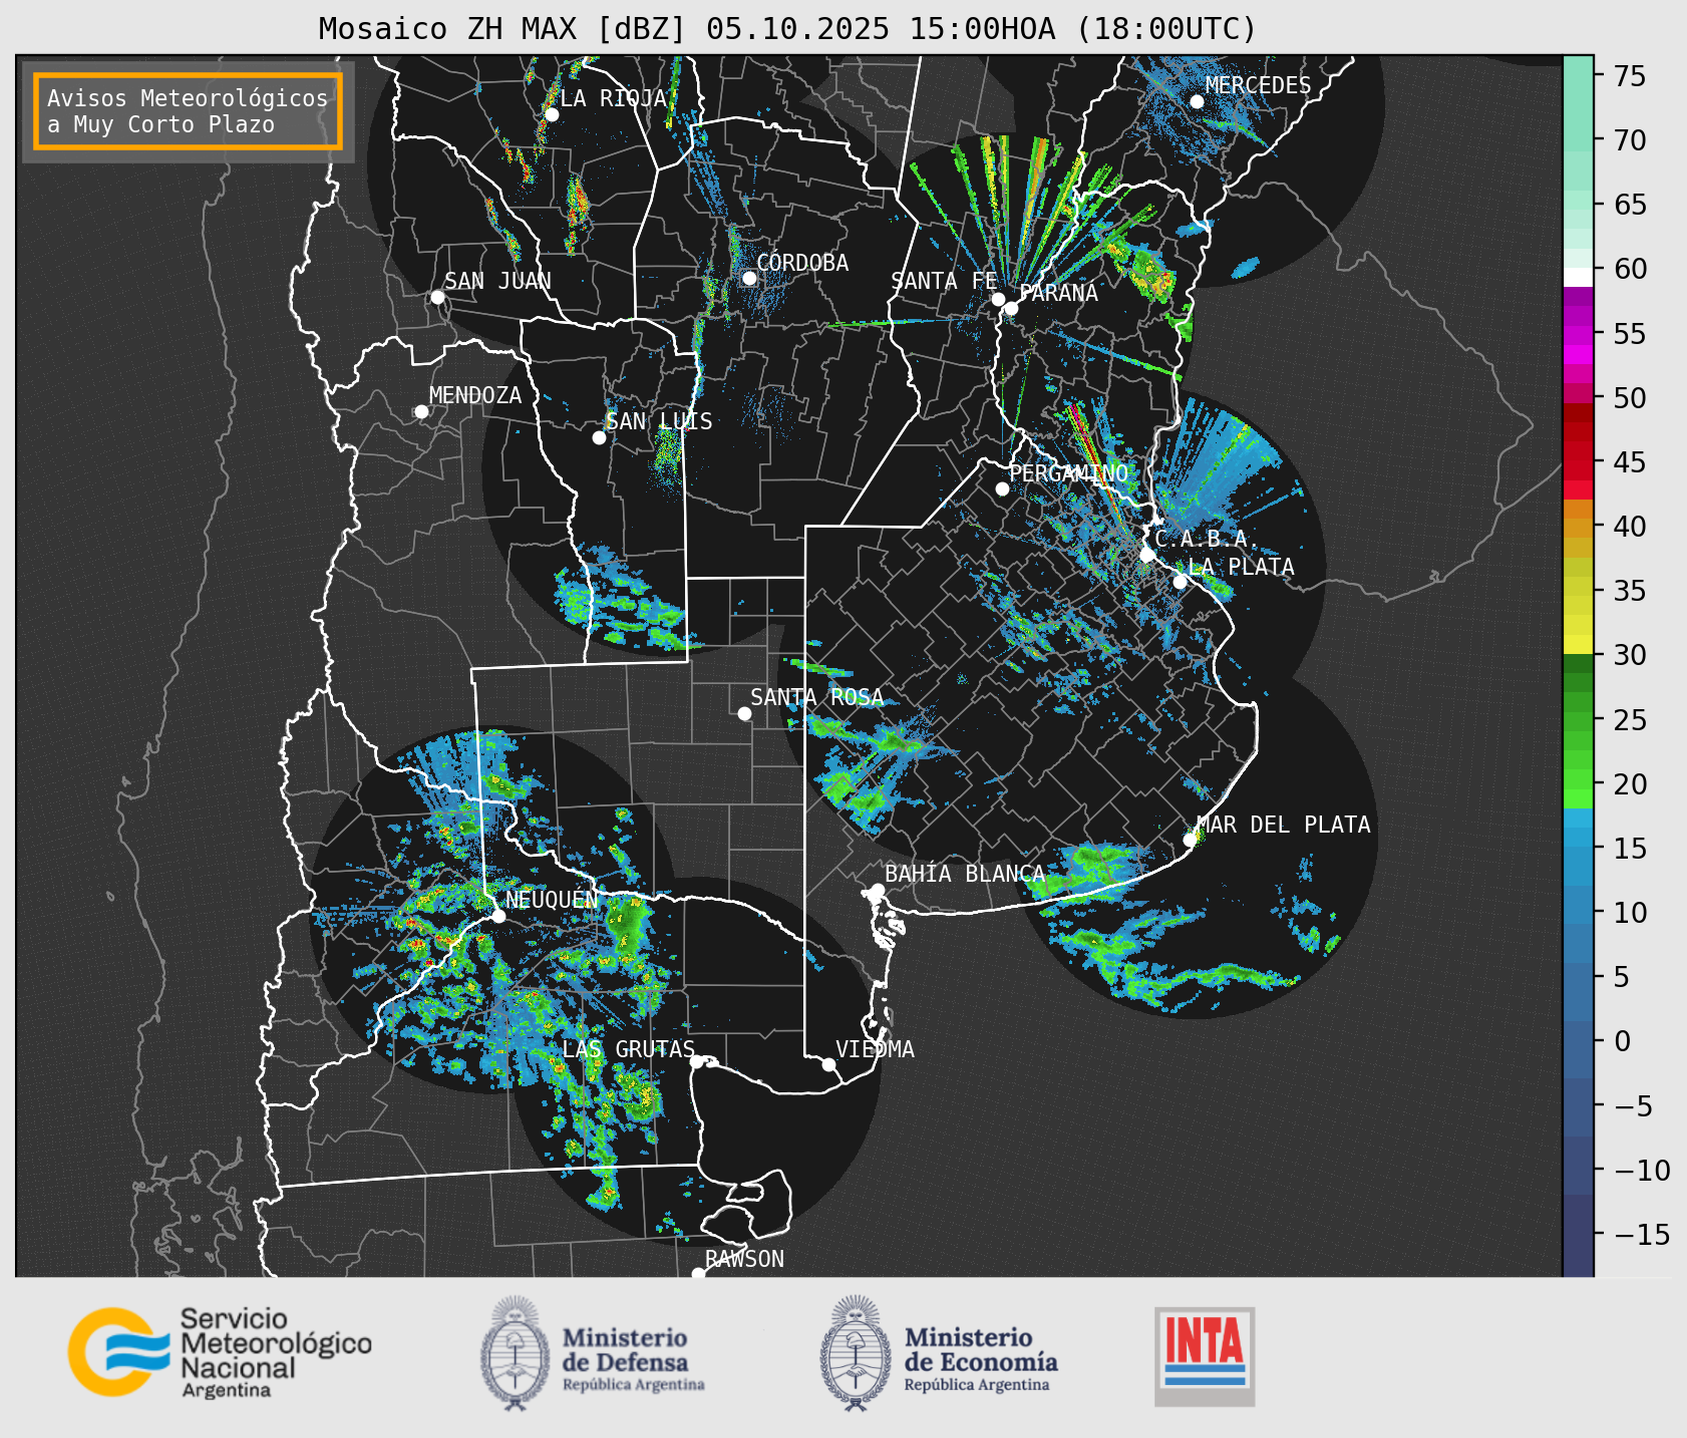
Task: Click the orange 40 dBZ band on color scale
Action: click(1579, 526)
